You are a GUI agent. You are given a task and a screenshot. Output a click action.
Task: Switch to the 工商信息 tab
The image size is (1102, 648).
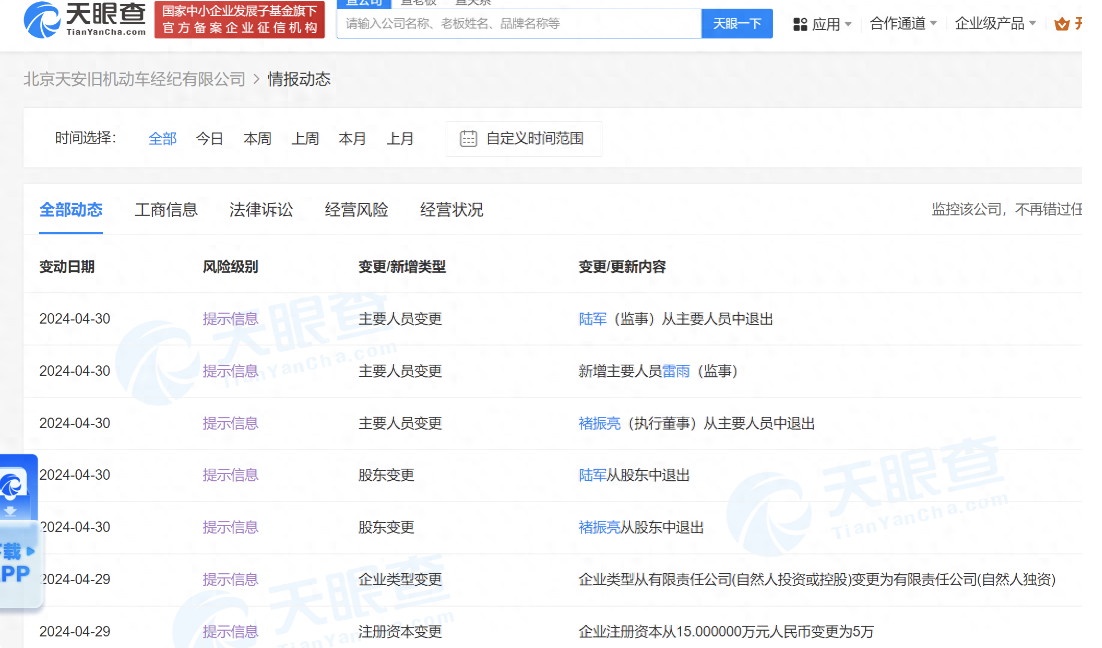click(x=166, y=210)
